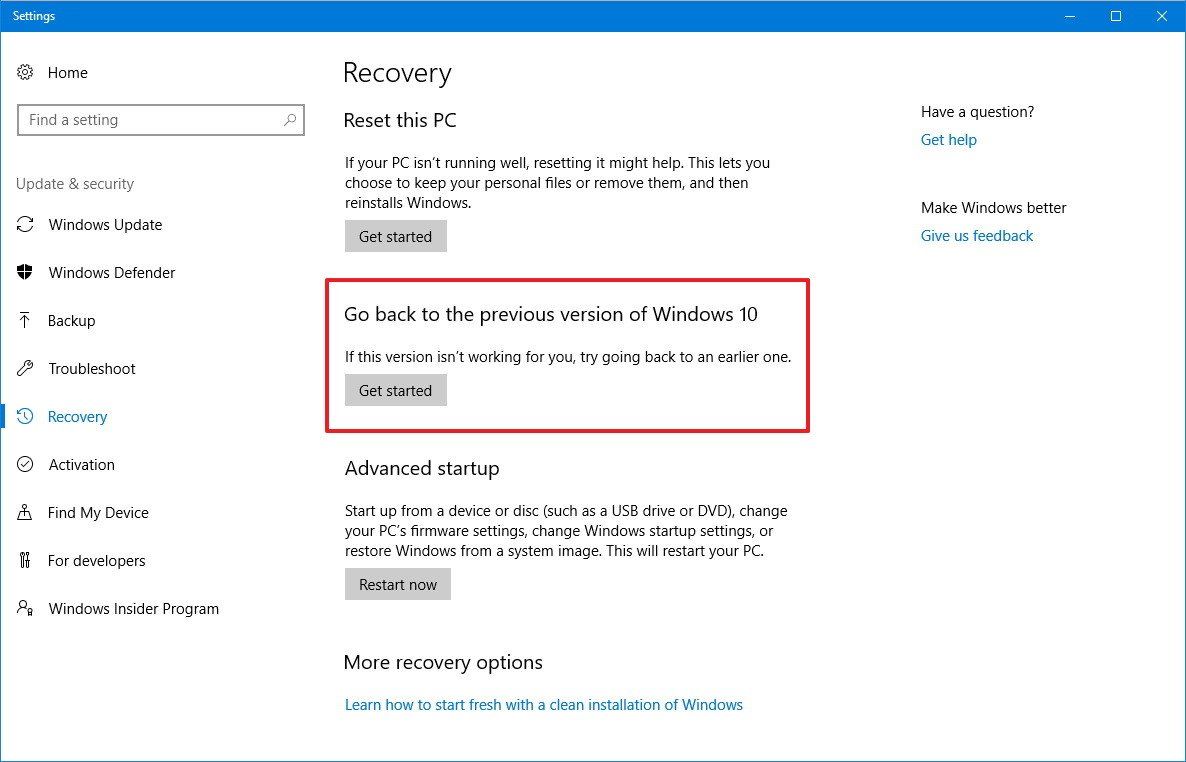Open Windows Insider Program label
The image size is (1186, 762).
(x=134, y=608)
